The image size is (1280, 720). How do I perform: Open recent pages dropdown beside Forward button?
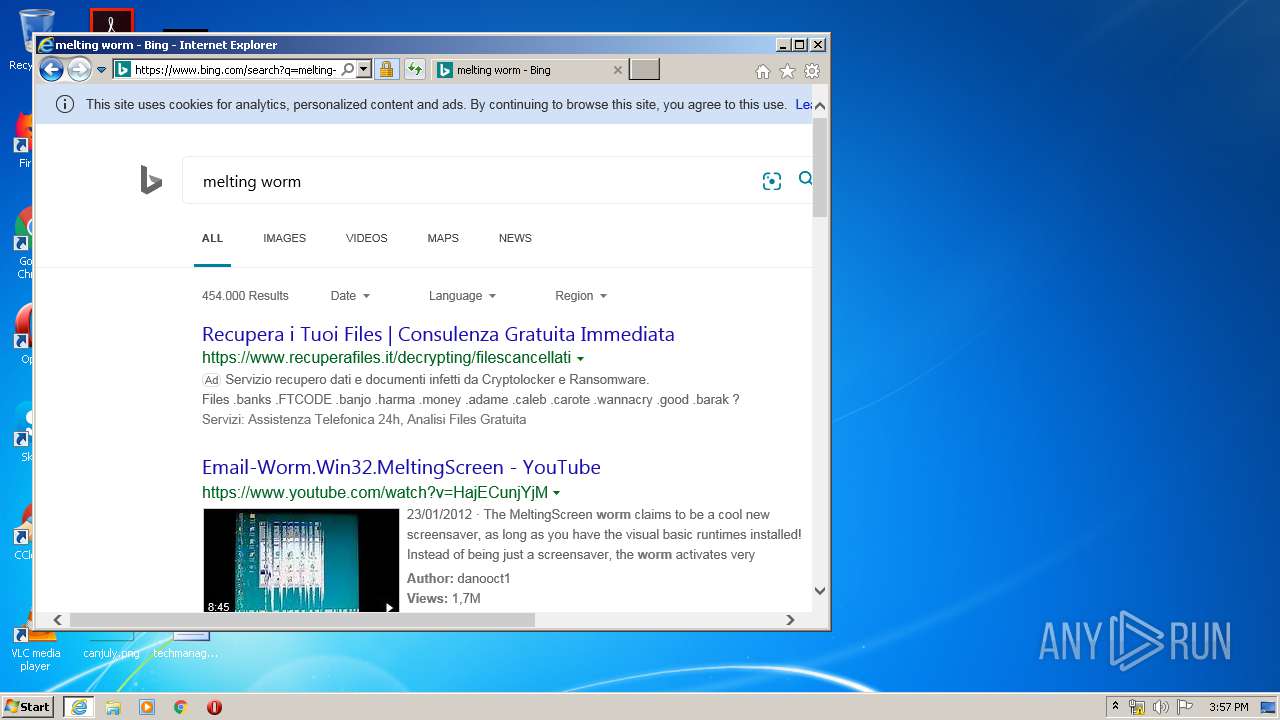(101, 70)
